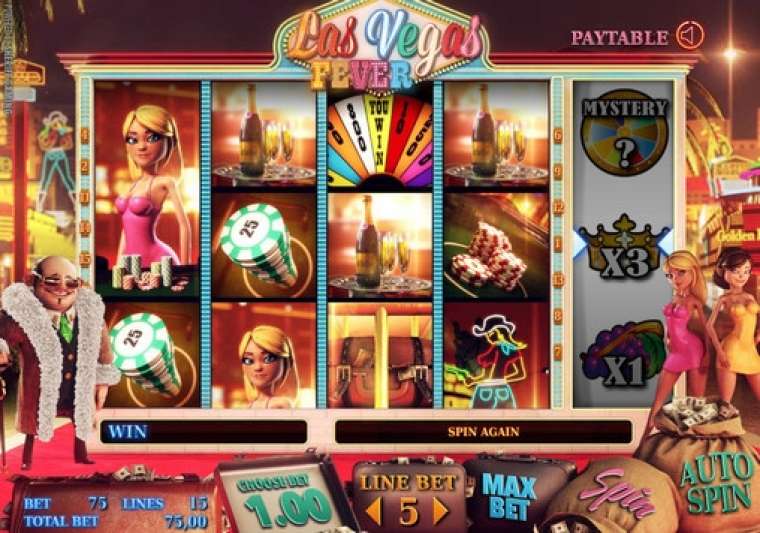Select the X1 grapes multiplier symbol

click(x=623, y=354)
